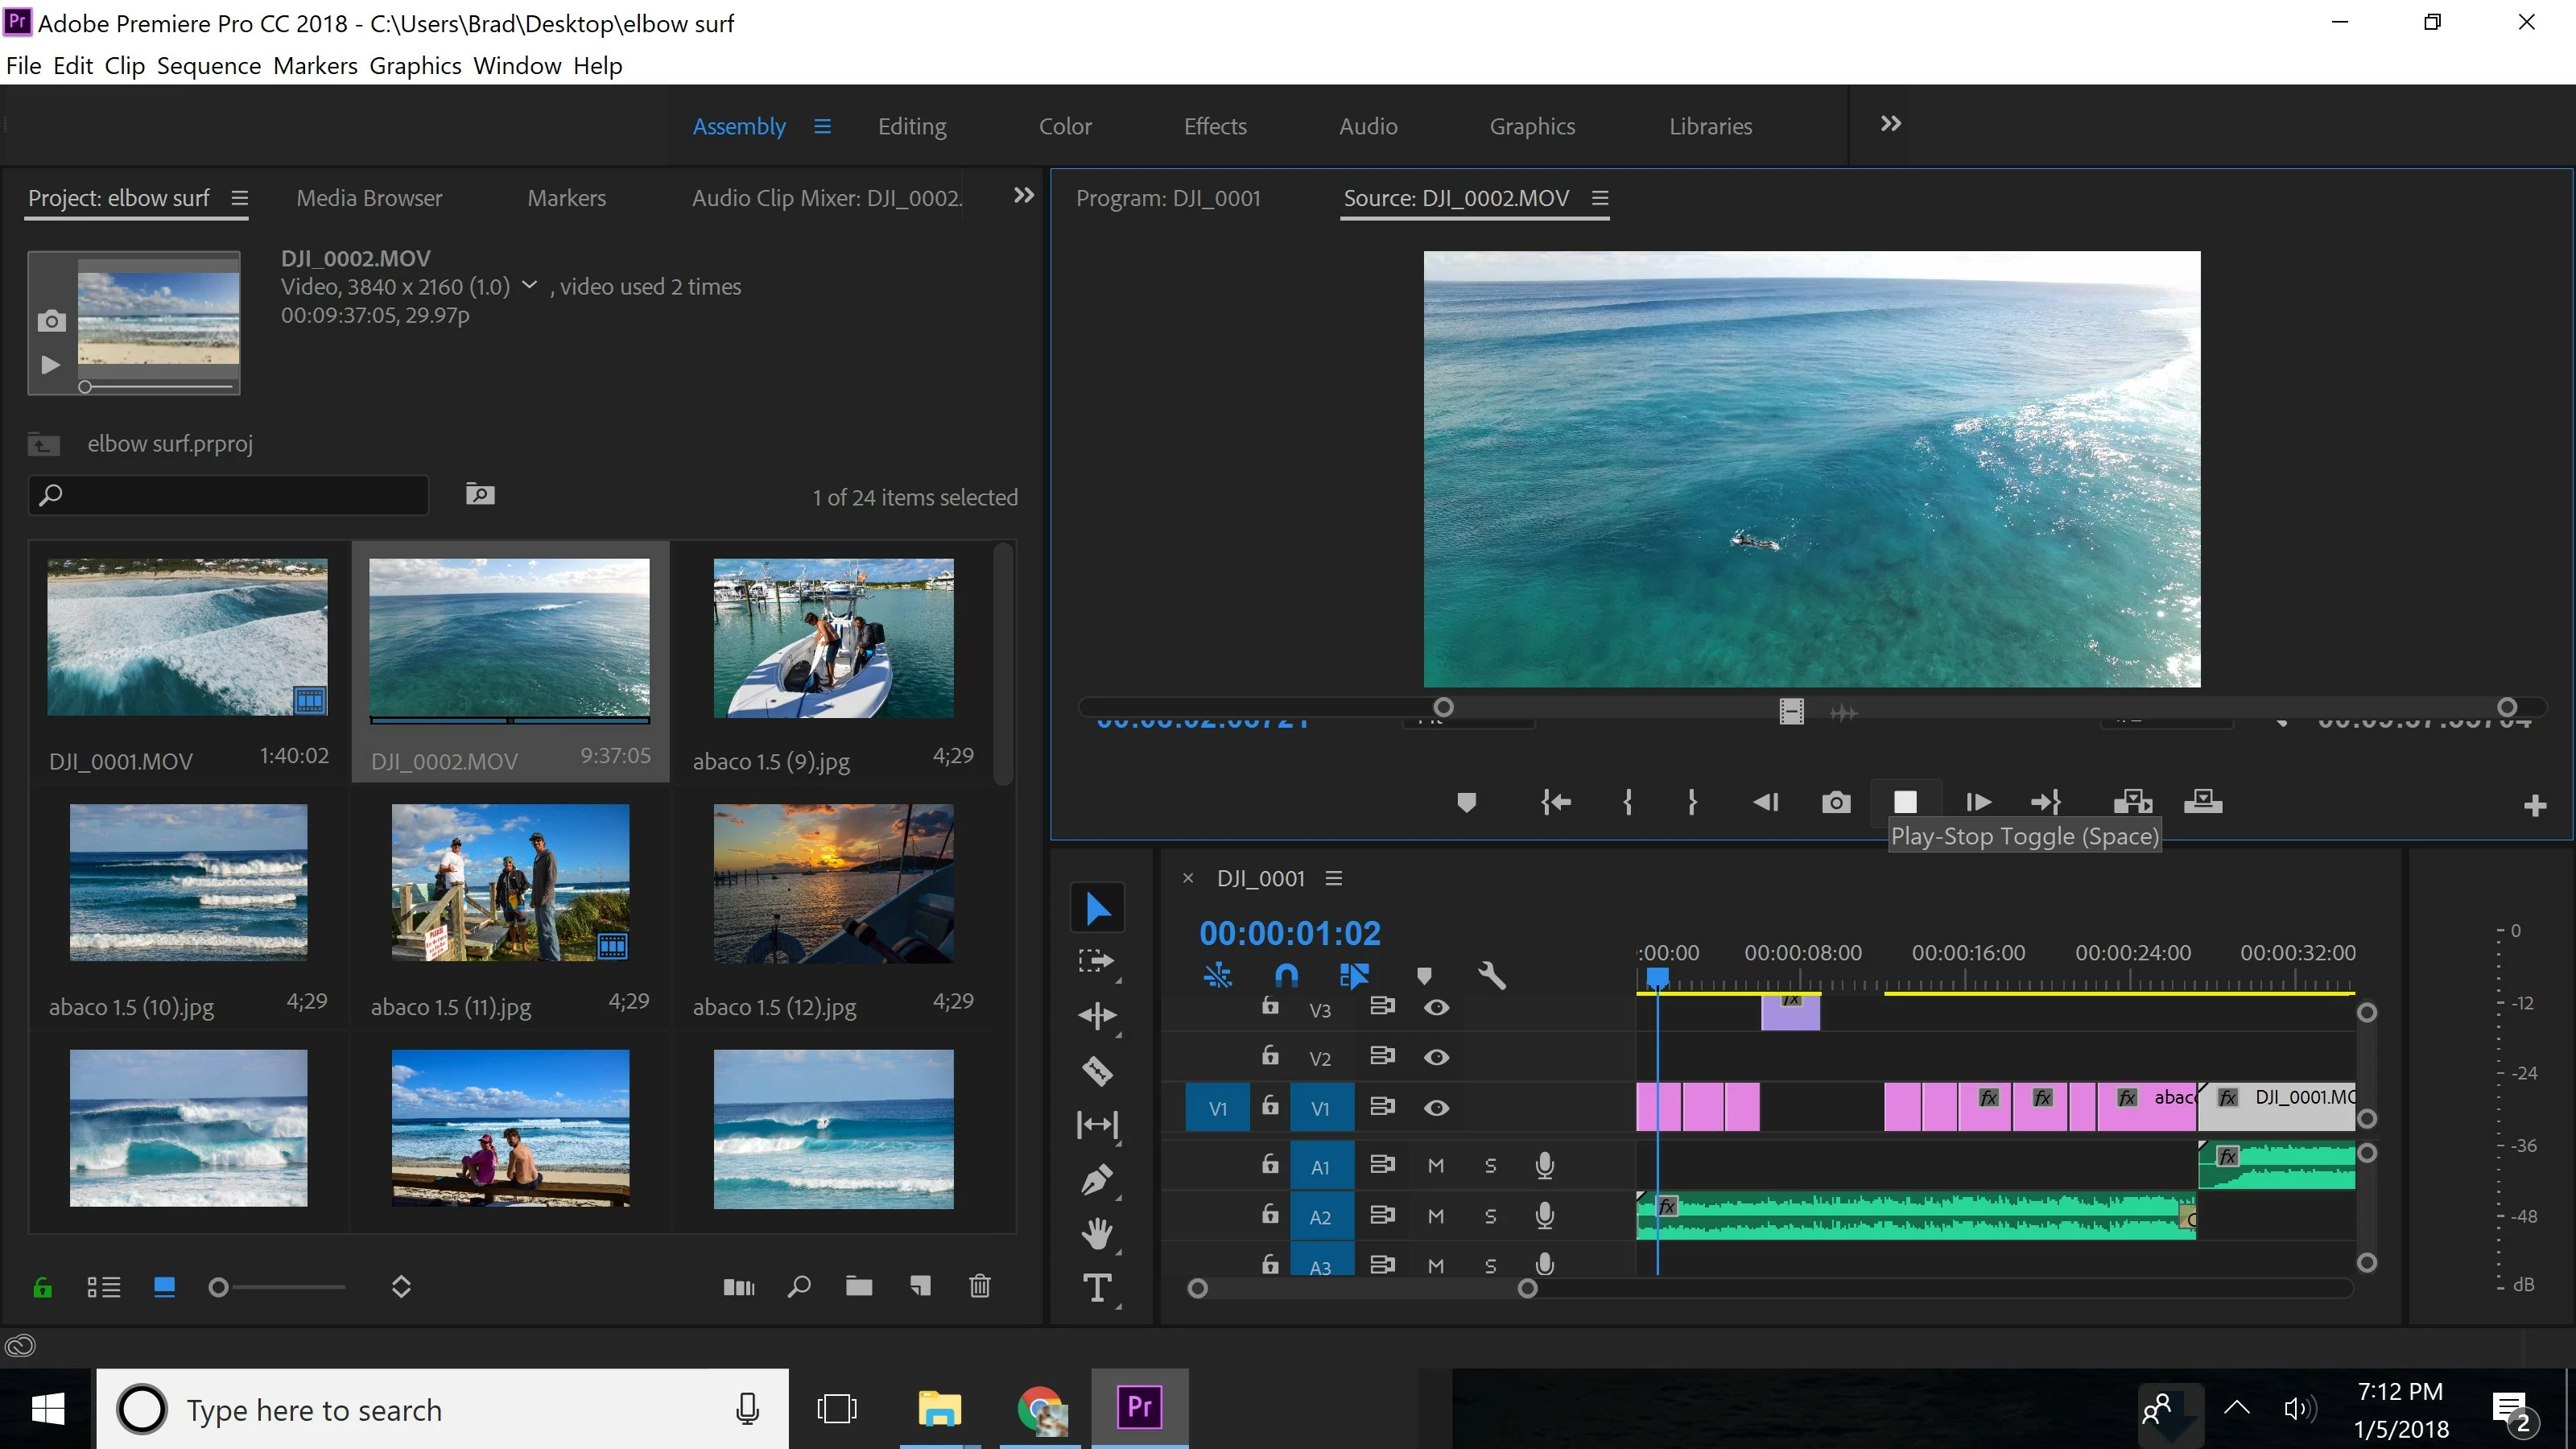Select the Hand tool
The height and width of the screenshot is (1449, 2576).
(1098, 1233)
